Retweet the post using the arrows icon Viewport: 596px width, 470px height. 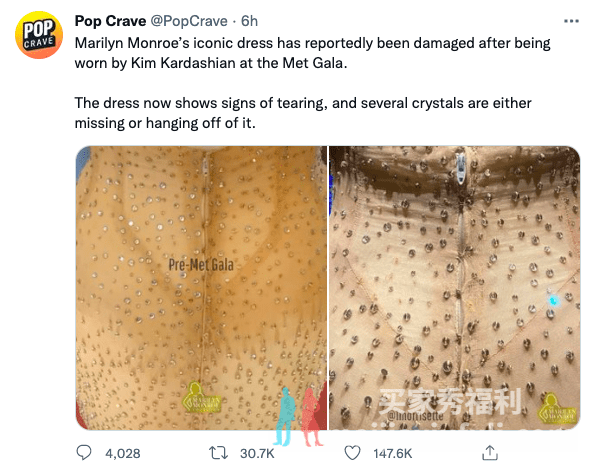219,453
